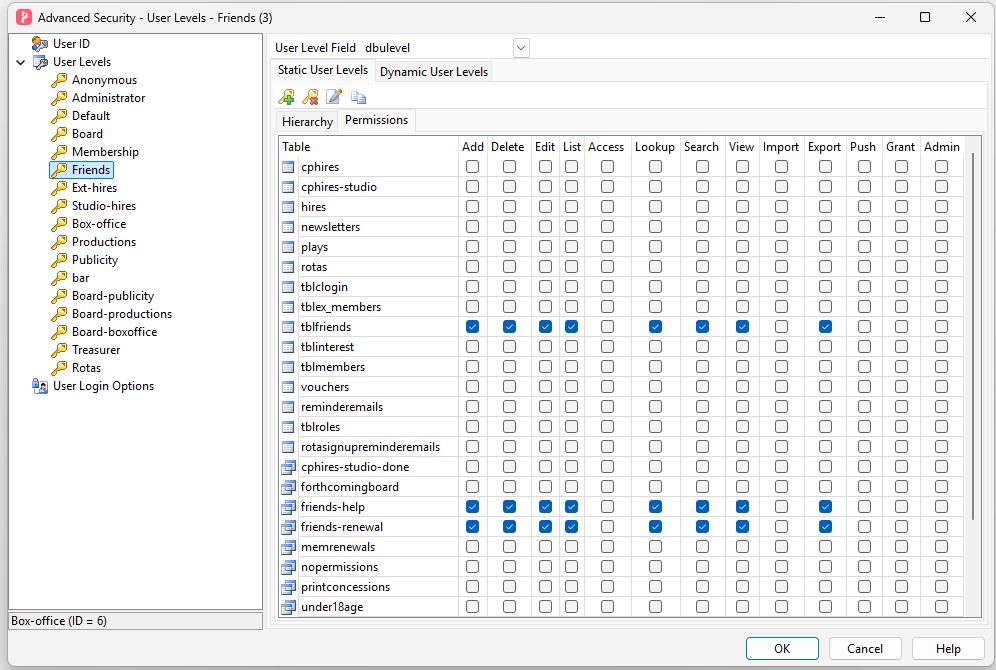Enable View permission for tblmembers
Image resolution: width=996 pixels, height=670 pixels.
click(742, 366)
